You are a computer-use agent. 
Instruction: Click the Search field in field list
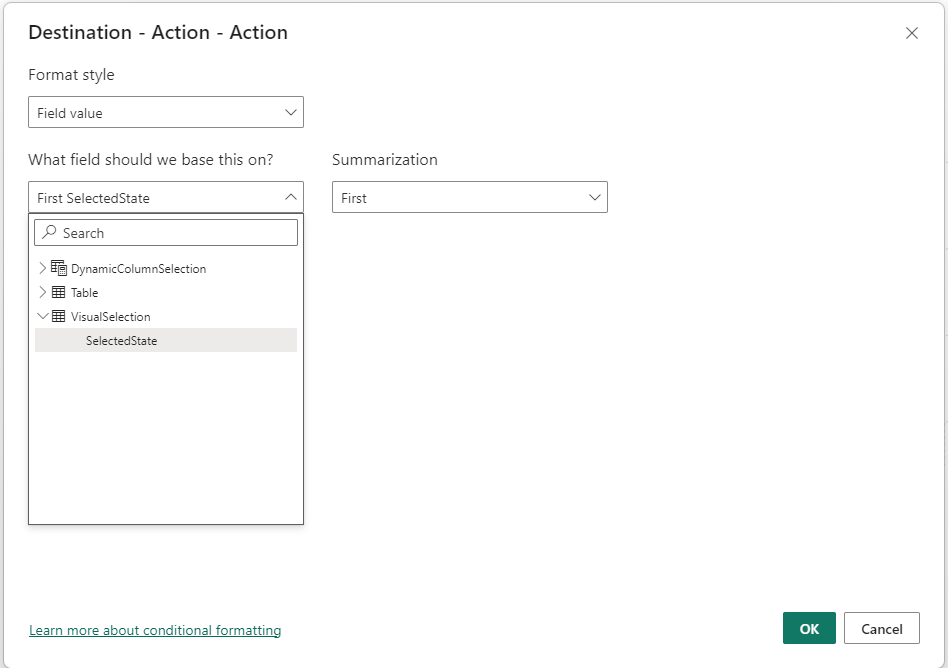coord(166,233)
